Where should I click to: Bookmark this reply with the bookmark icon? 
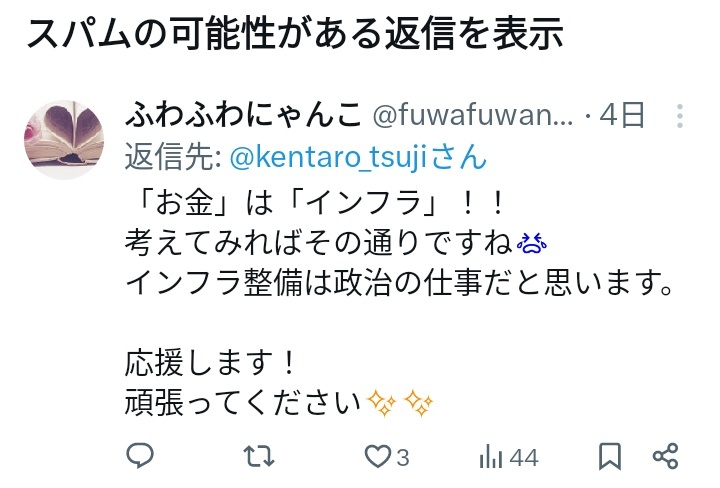[x=610, y=456]
